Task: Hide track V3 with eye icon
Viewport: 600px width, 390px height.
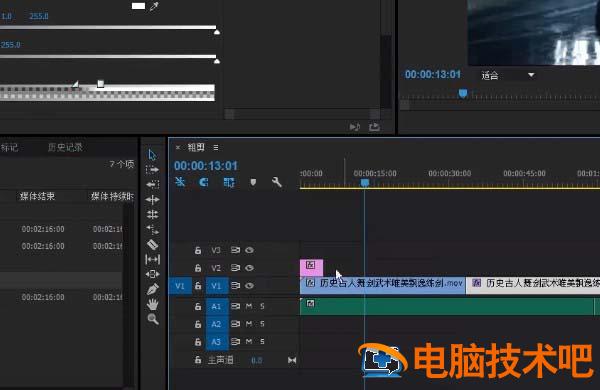Action: [249, 250]
